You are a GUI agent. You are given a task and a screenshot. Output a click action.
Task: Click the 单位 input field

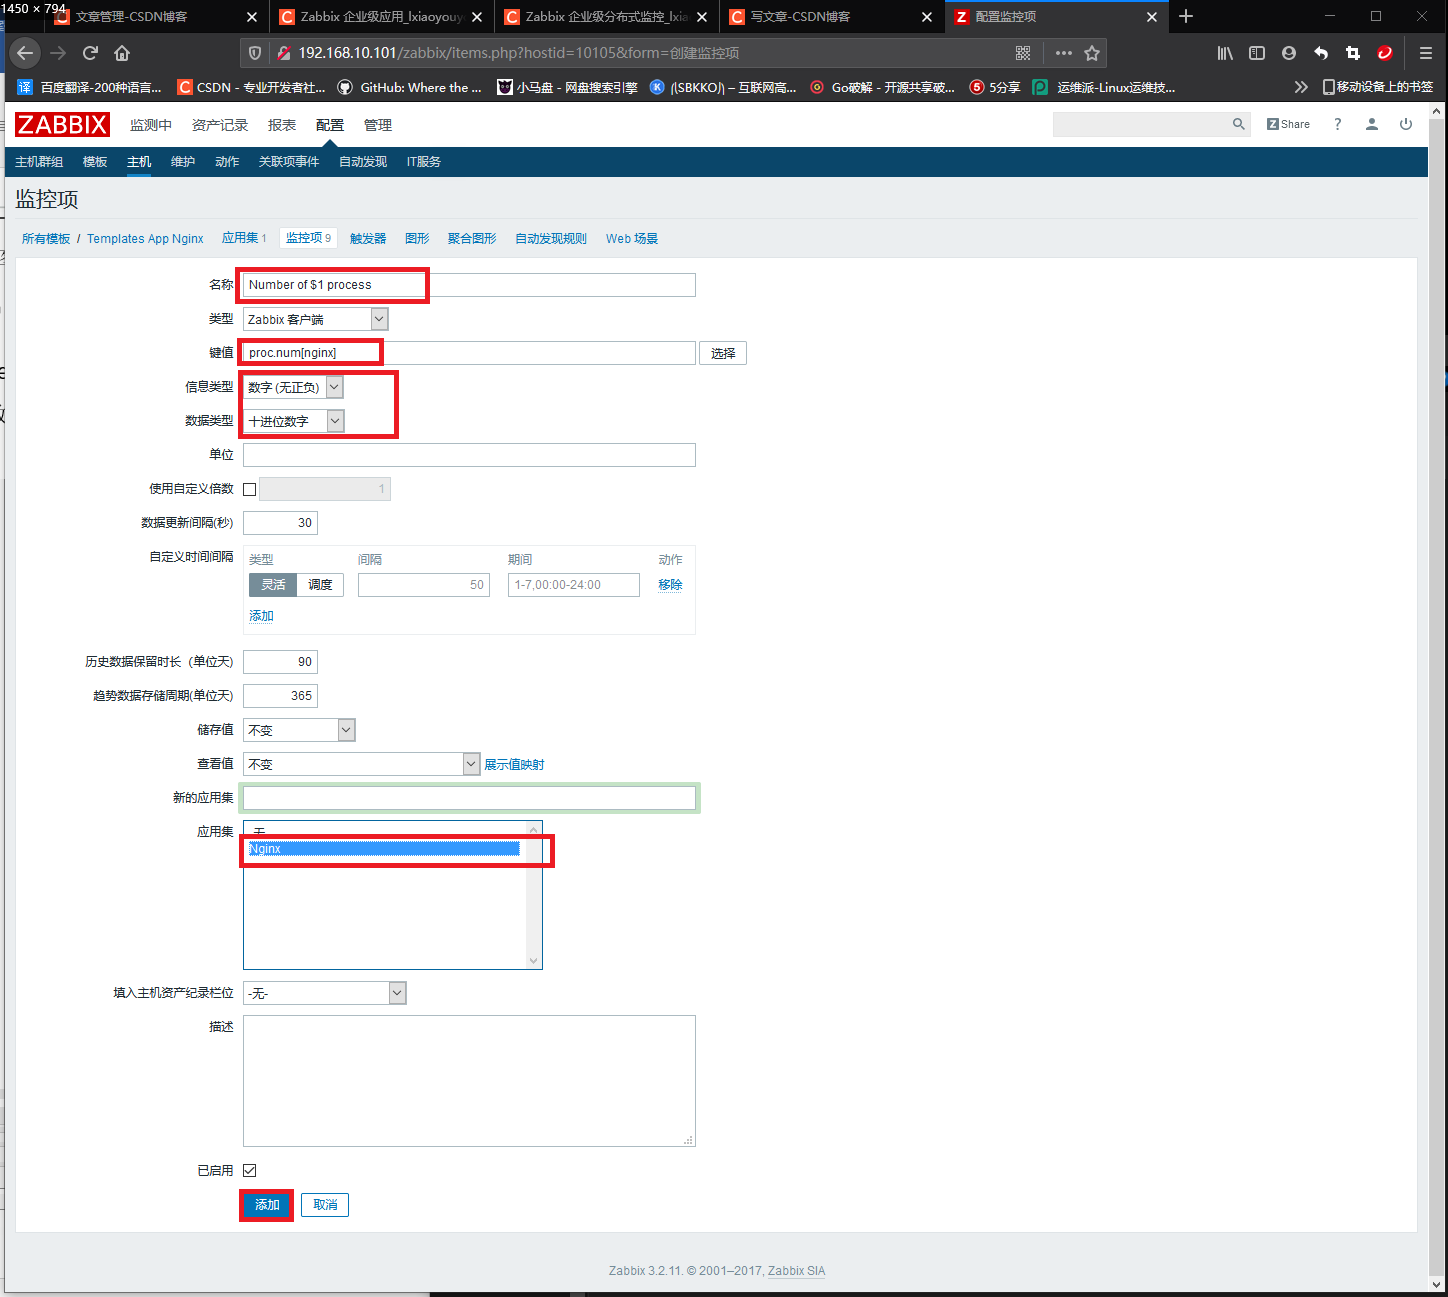(x=469, y=455)
